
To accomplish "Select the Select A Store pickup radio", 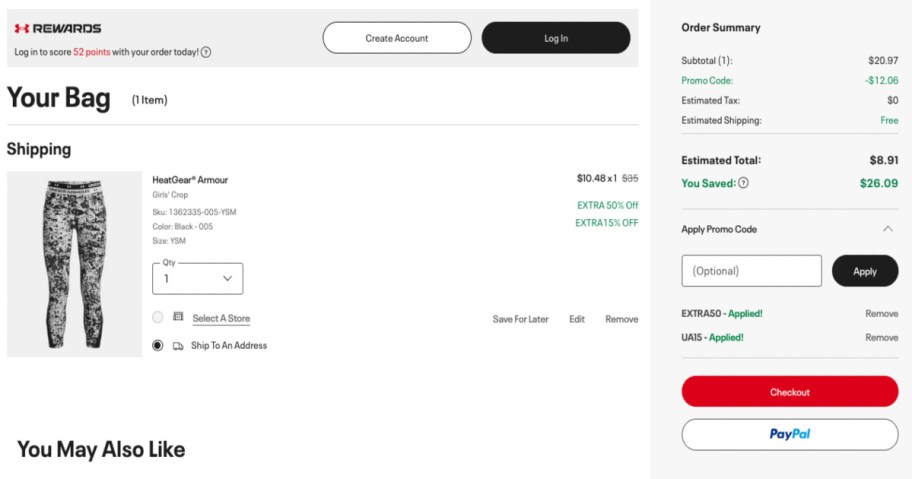I will pos(158,317).
